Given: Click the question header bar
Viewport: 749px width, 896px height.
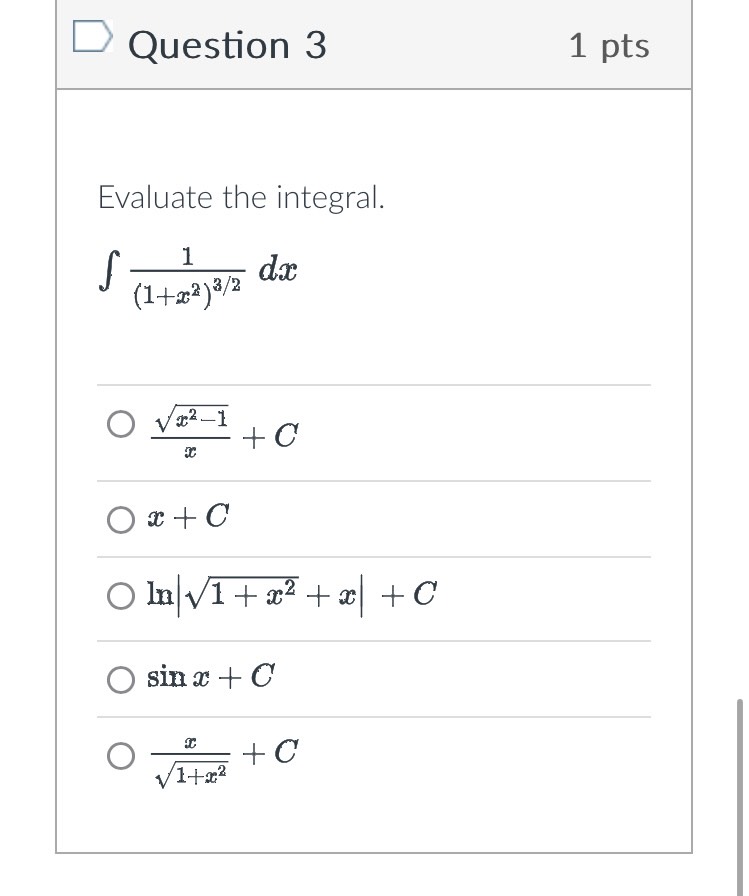Looking at the screenshot, I should click(374, 44).
